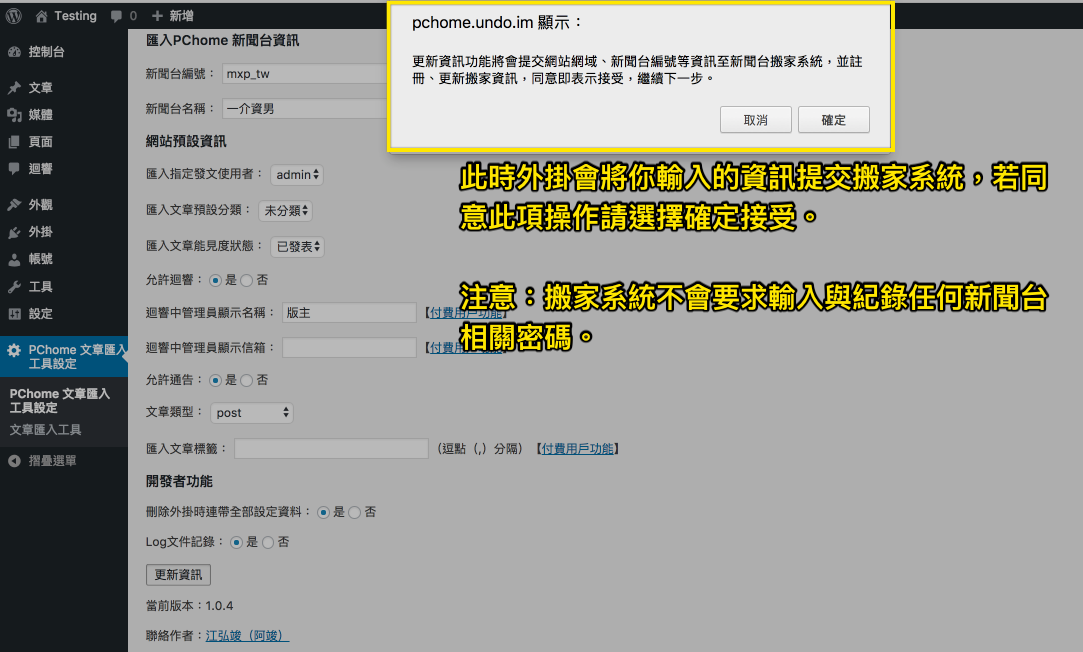
Task: Collapse the sidebar with 摺疊選單 arrow icon
Action: (15, 461)
